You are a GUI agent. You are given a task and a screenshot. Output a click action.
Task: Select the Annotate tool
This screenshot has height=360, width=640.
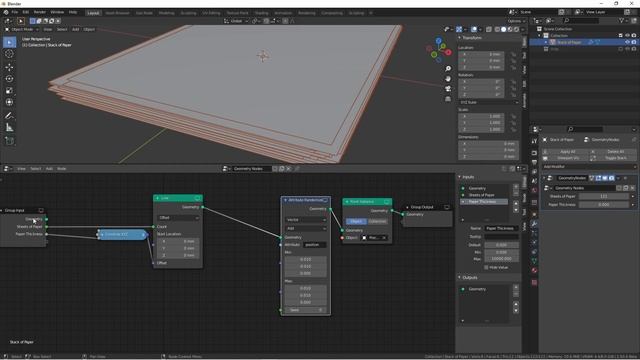pos(9,116)
